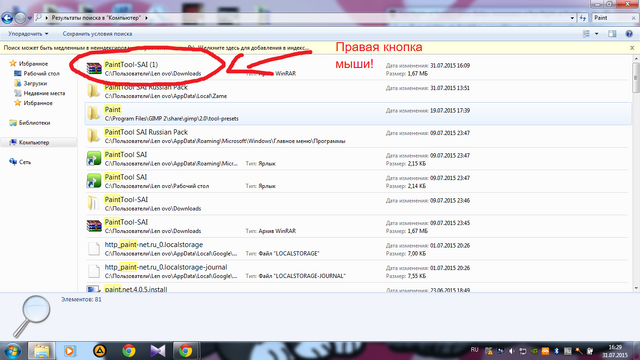Click the Элементов: 81 status text
The image size is (640, 360).
pos(81,299)
